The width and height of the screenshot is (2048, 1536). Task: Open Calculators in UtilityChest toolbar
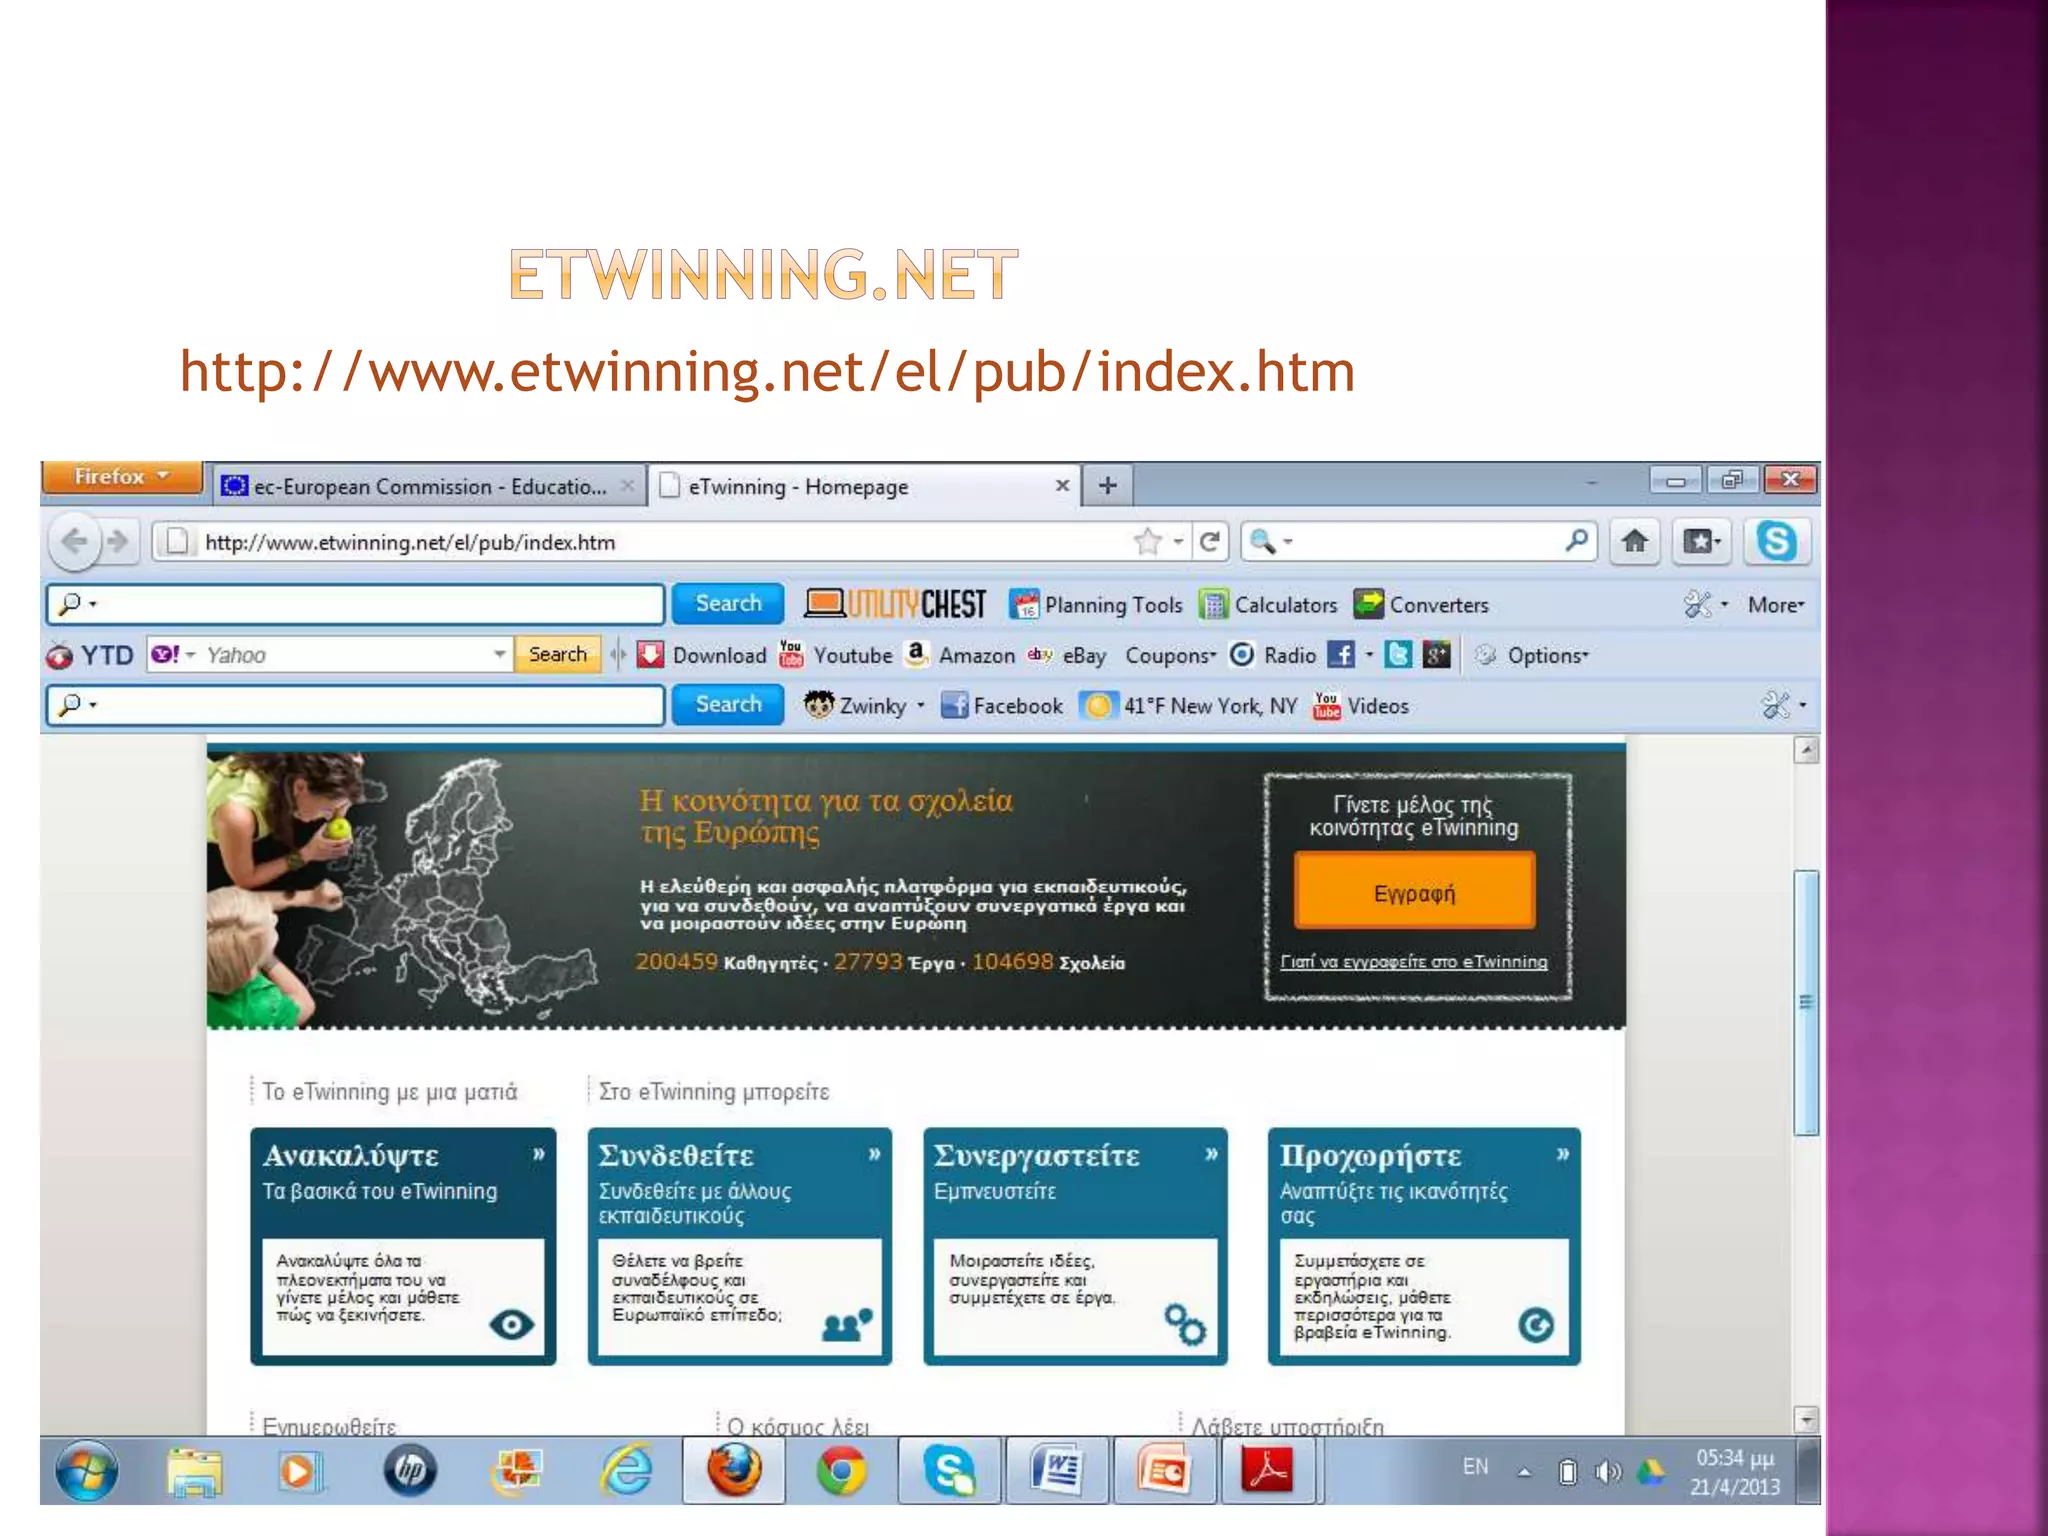coord(1268,604)
